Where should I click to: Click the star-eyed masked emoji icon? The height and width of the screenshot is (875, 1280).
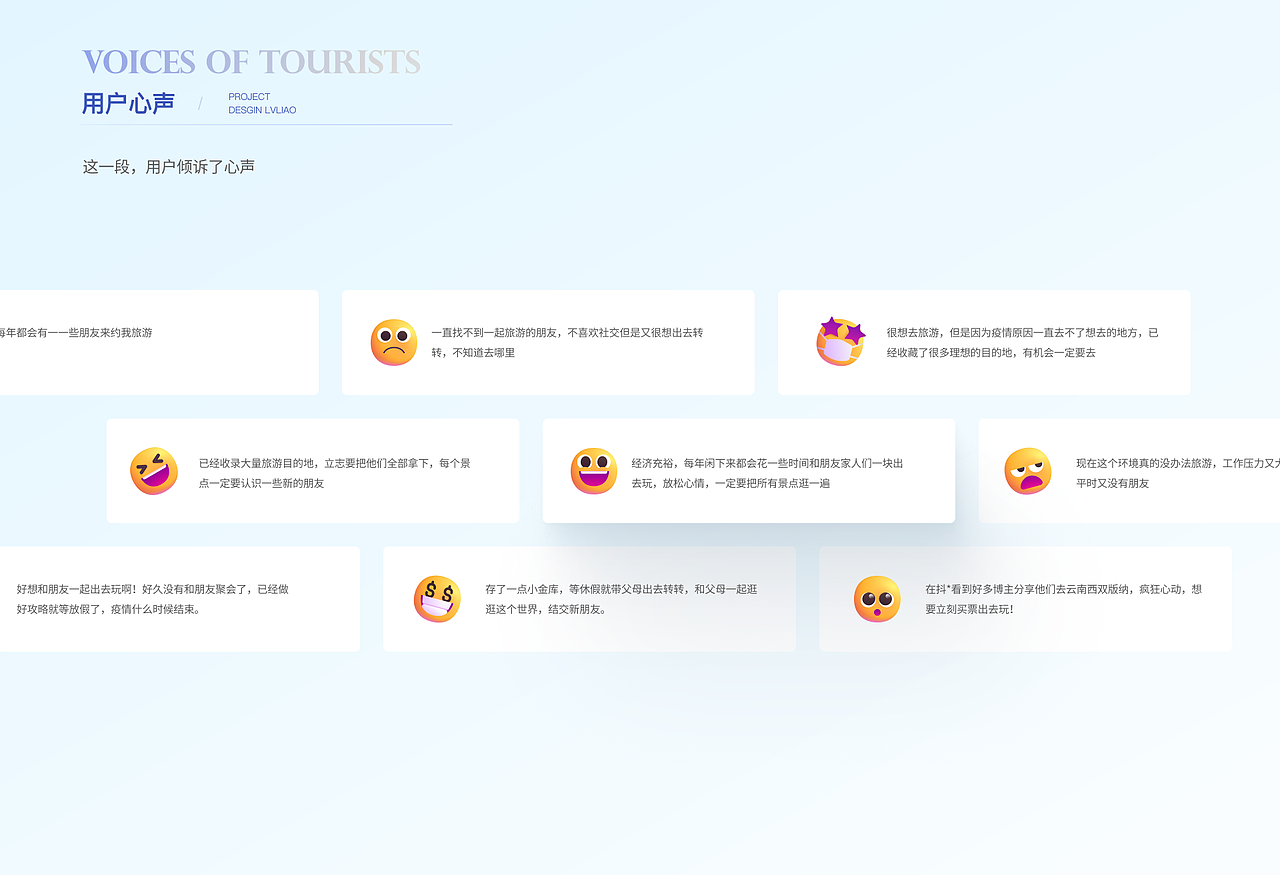click(x=840, y=342)
